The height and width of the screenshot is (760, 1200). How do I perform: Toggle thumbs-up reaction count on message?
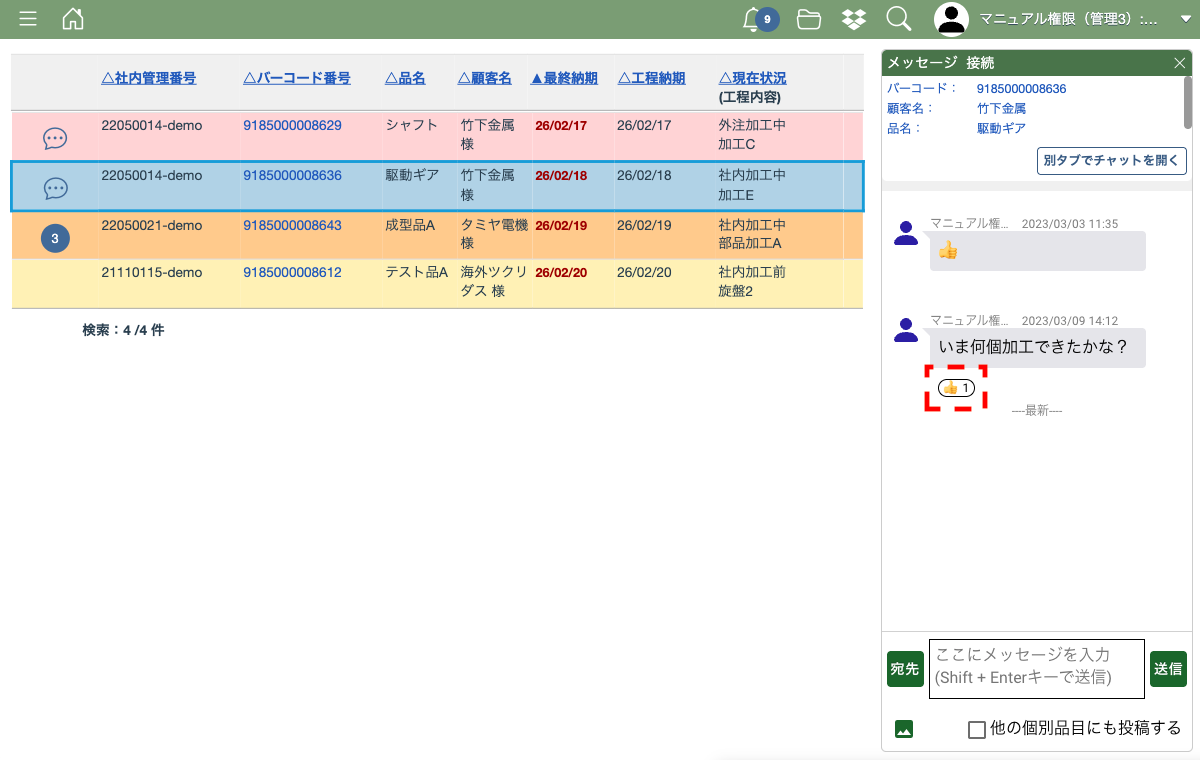click(x=956, y=388)
